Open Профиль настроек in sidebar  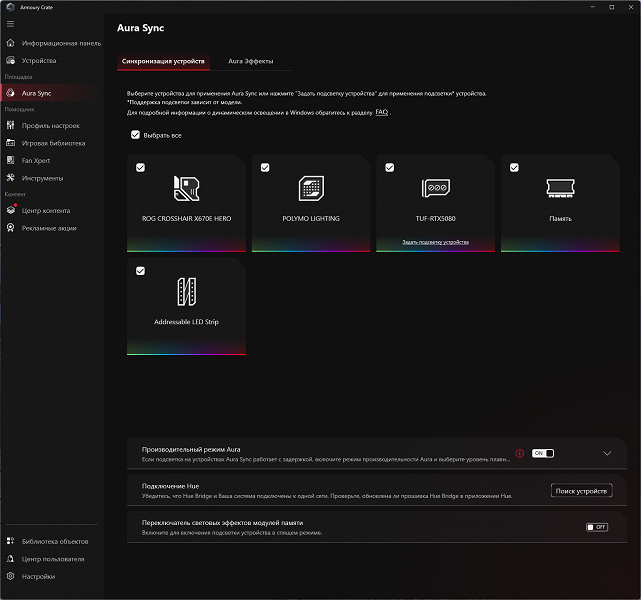52,125
